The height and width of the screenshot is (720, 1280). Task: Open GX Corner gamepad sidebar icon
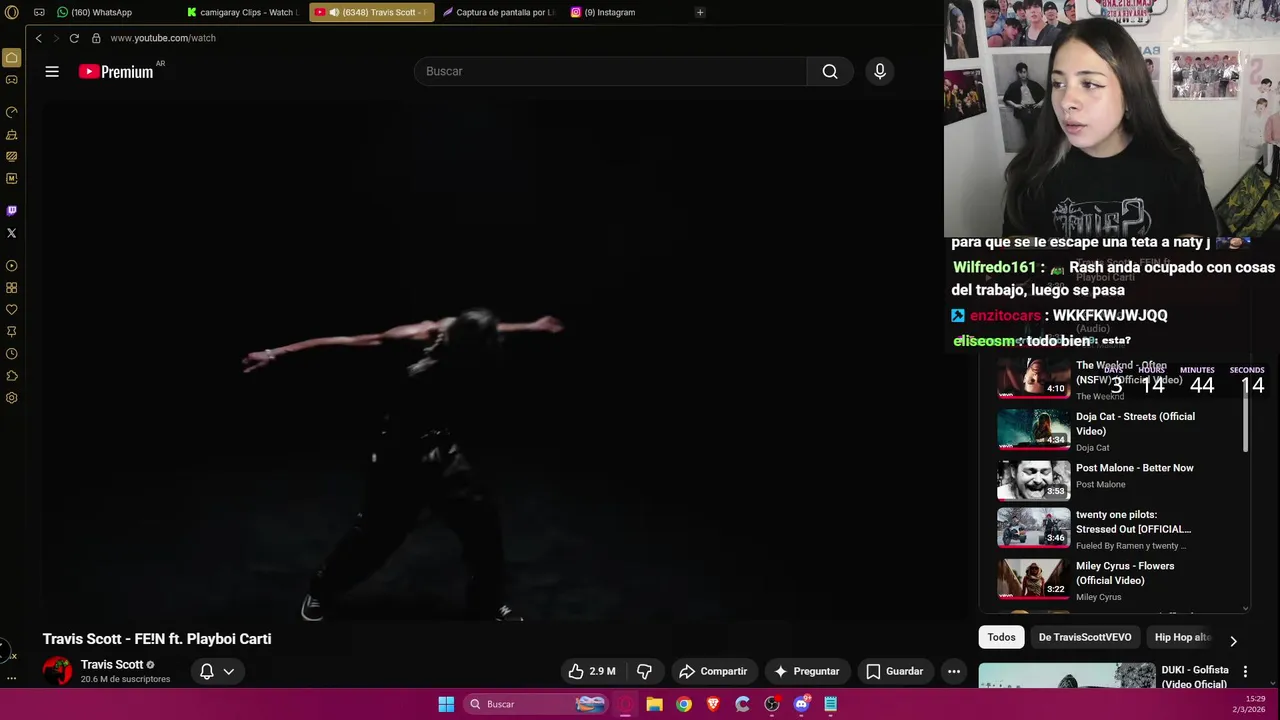[x=12, y=80]
